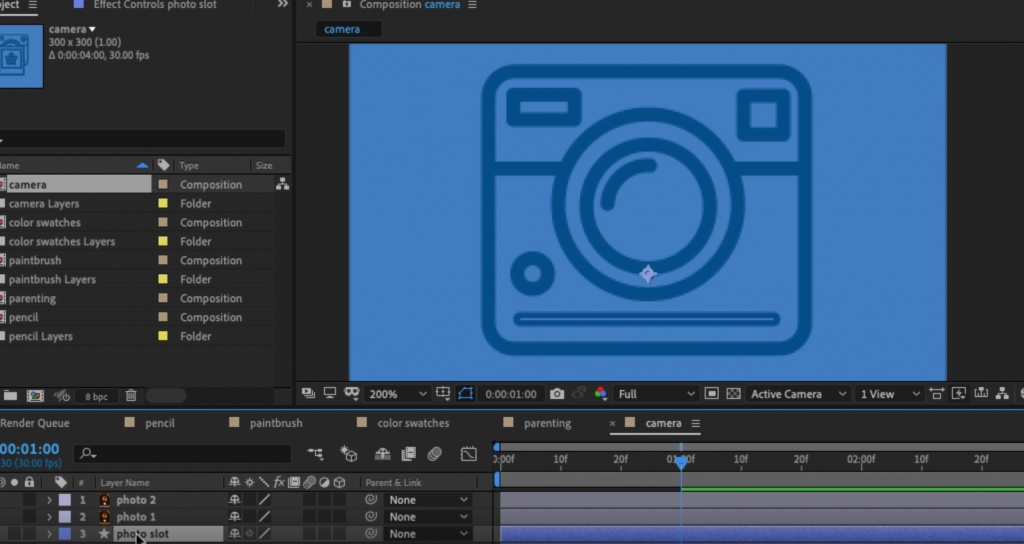Click the timeline layer search field
This screenshot has height=544, width=1024.
(x=183, y=453)
